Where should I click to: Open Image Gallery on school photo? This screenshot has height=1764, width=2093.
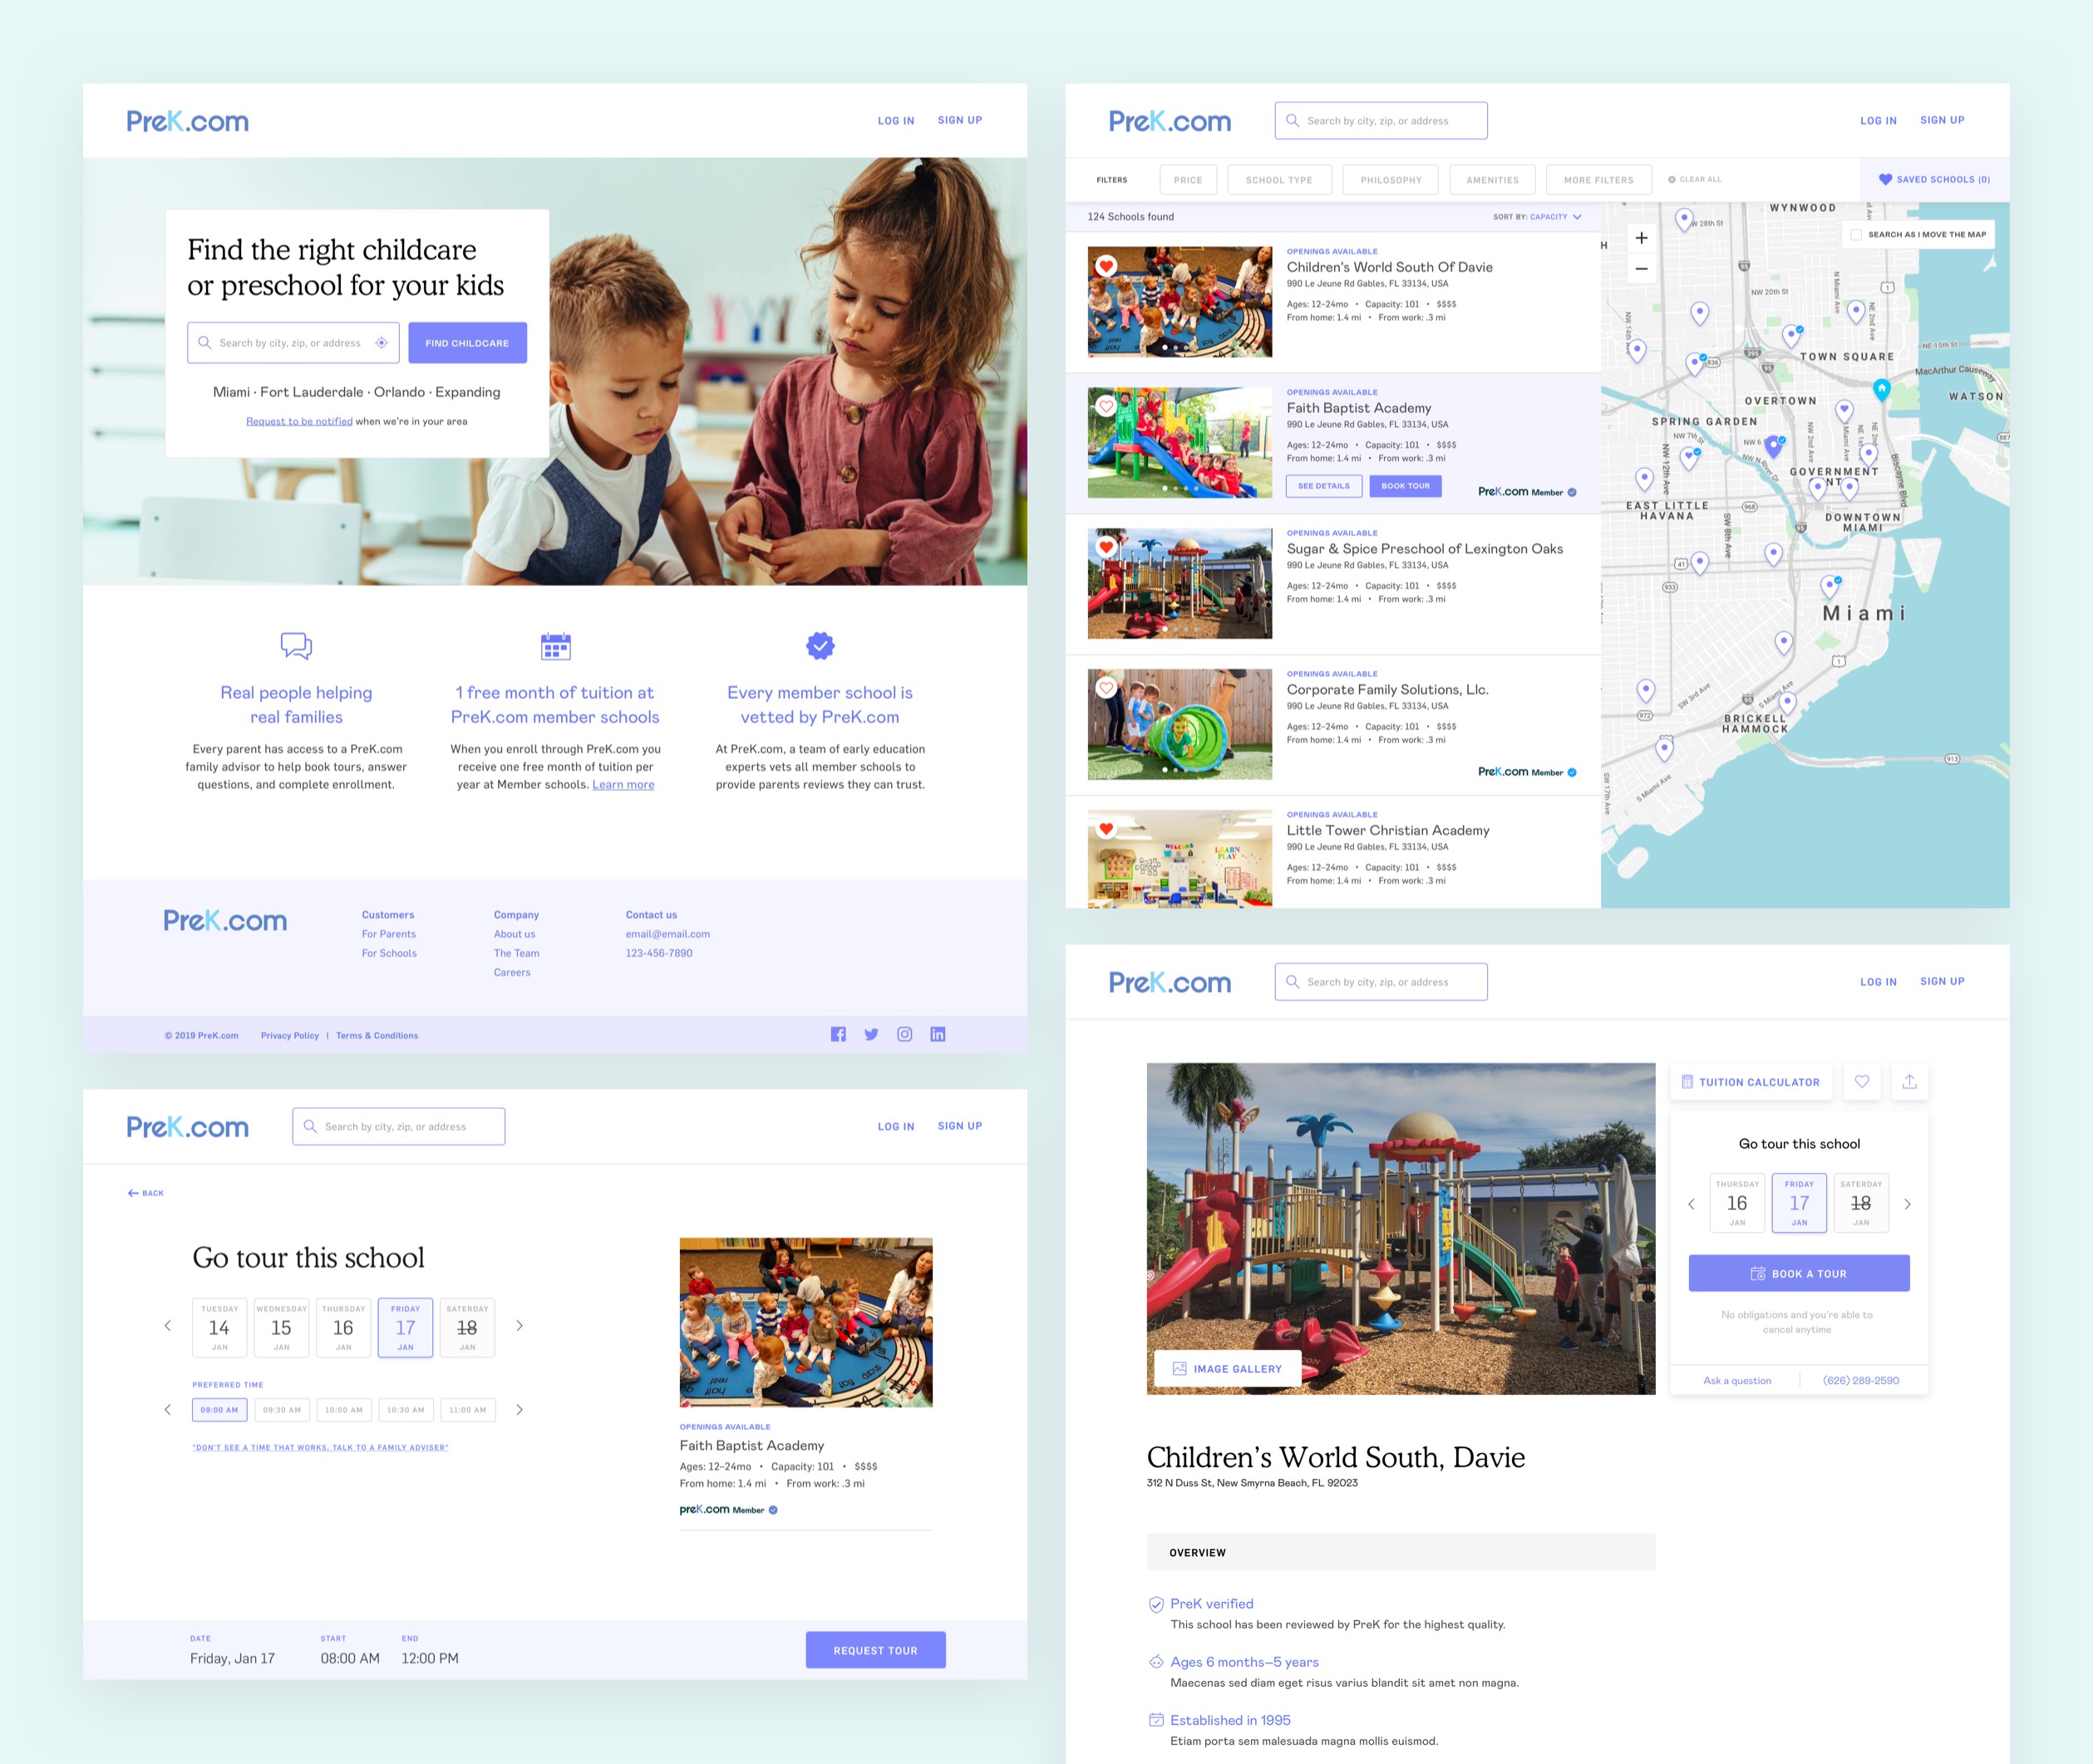[x=1227, y=1368]
